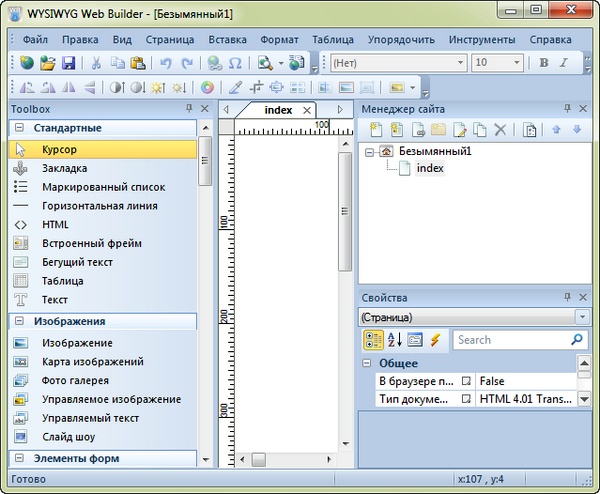Viewport: 600px width, 494px height.
Task: Click the color wheel icon in toolbar
Action: coord(207,87)
